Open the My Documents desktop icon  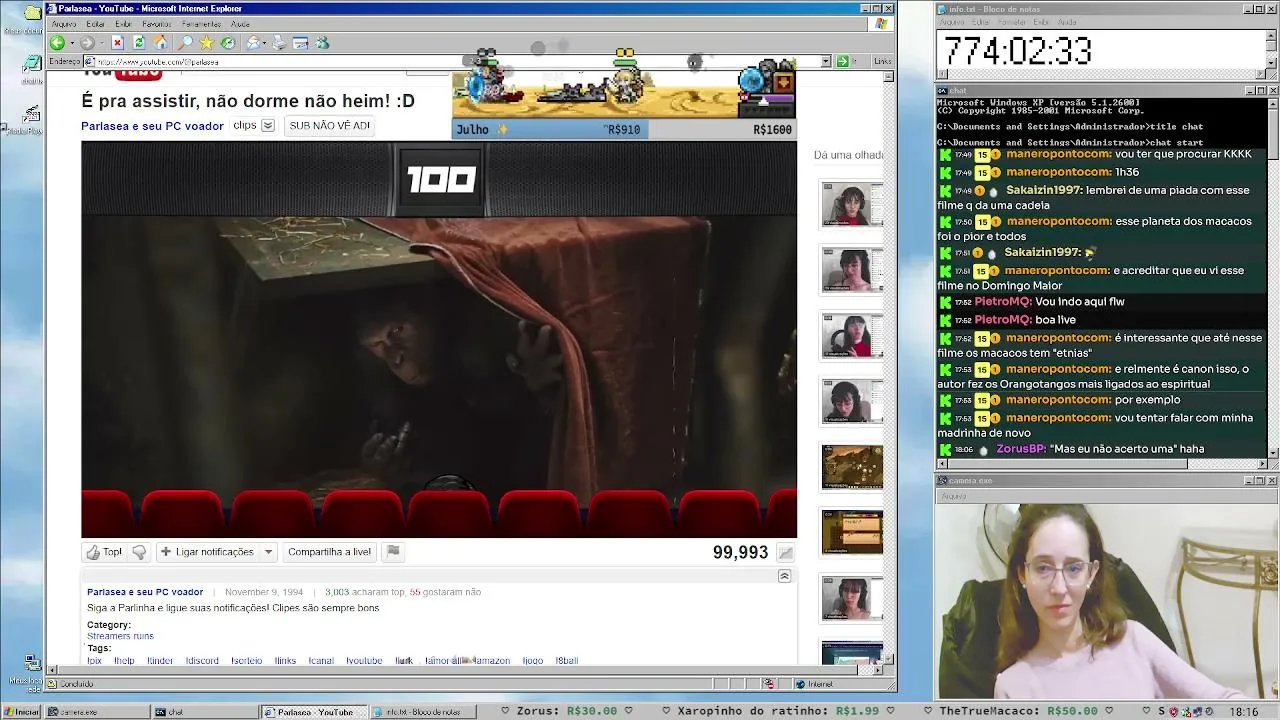[31, 15]
